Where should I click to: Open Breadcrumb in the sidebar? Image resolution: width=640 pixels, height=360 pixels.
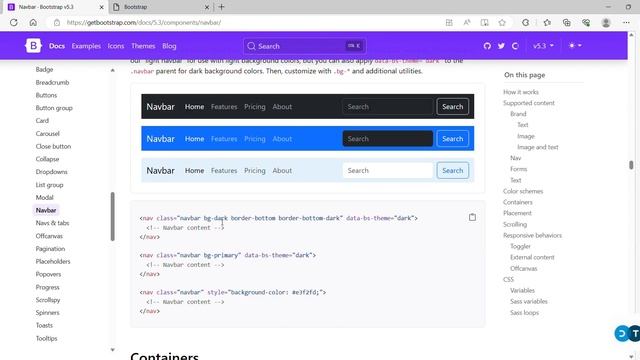click(x=52, y=82)
